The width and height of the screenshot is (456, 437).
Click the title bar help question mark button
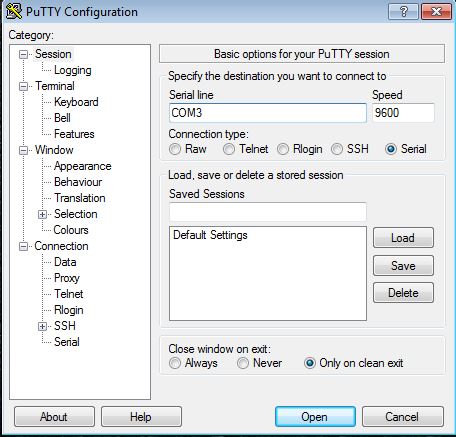point(403,12)
